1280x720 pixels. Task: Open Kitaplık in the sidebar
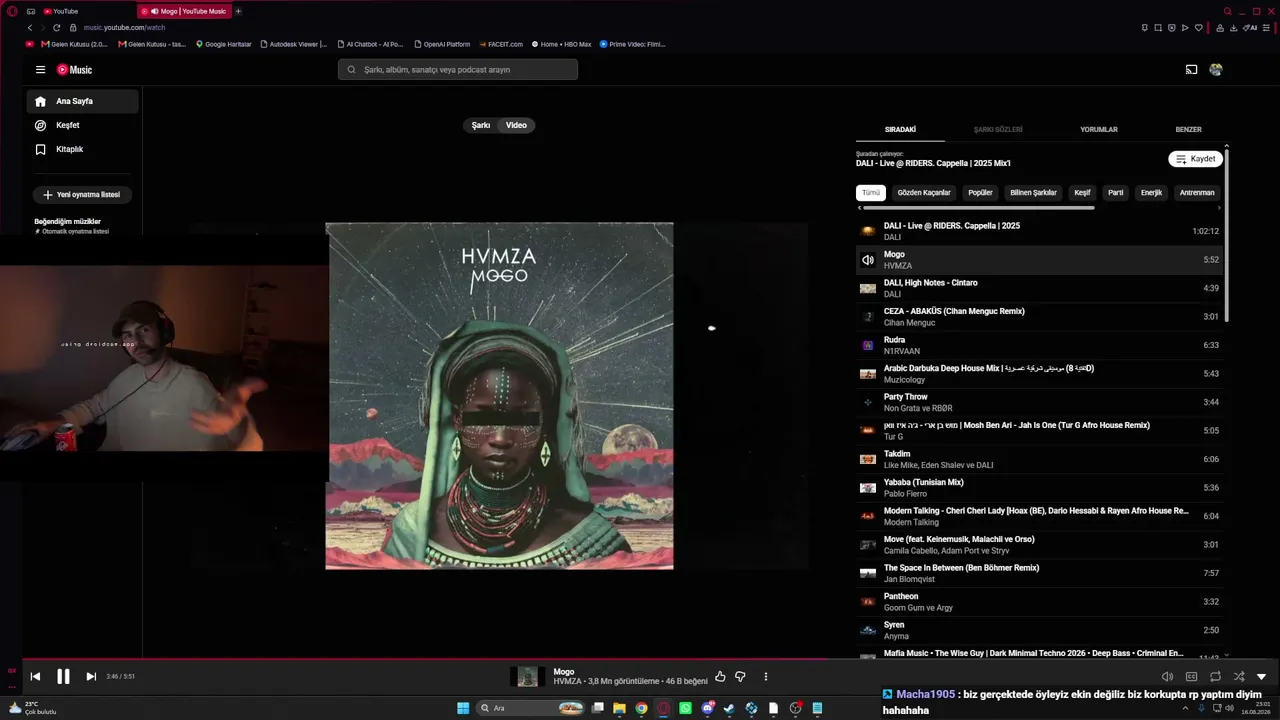tap(82, 149)
